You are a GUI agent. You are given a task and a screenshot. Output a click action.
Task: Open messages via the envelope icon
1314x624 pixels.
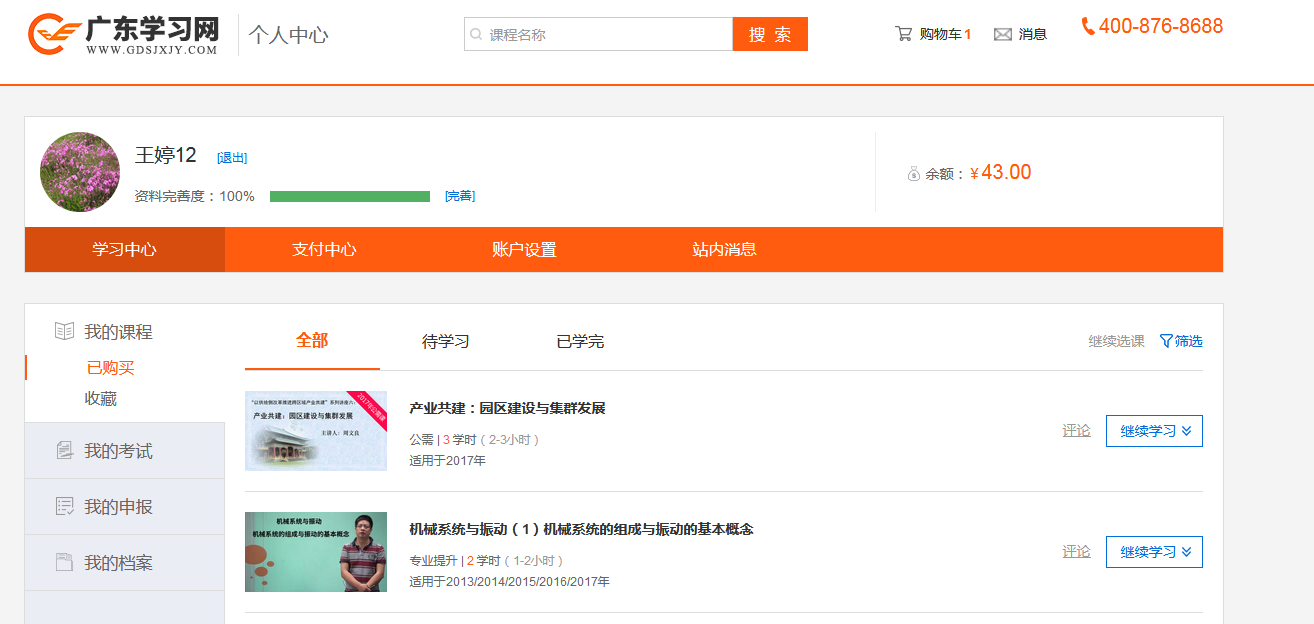tap(1002, 35)
